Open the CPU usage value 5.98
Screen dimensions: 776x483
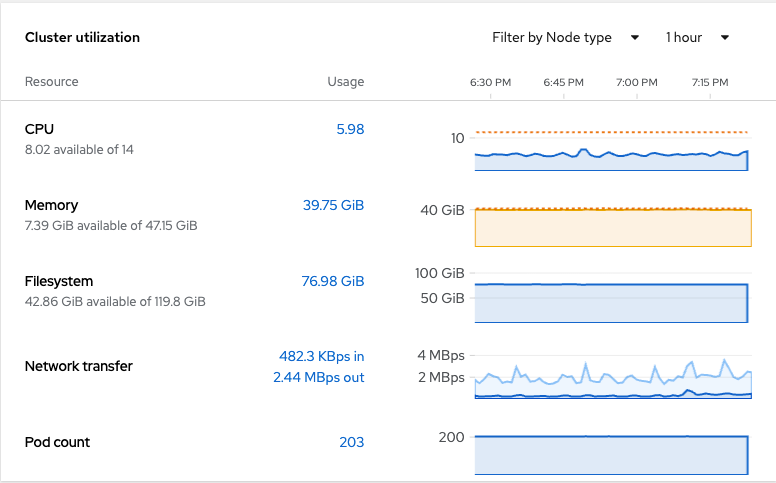pyautogui.click(x=350, y=129)
